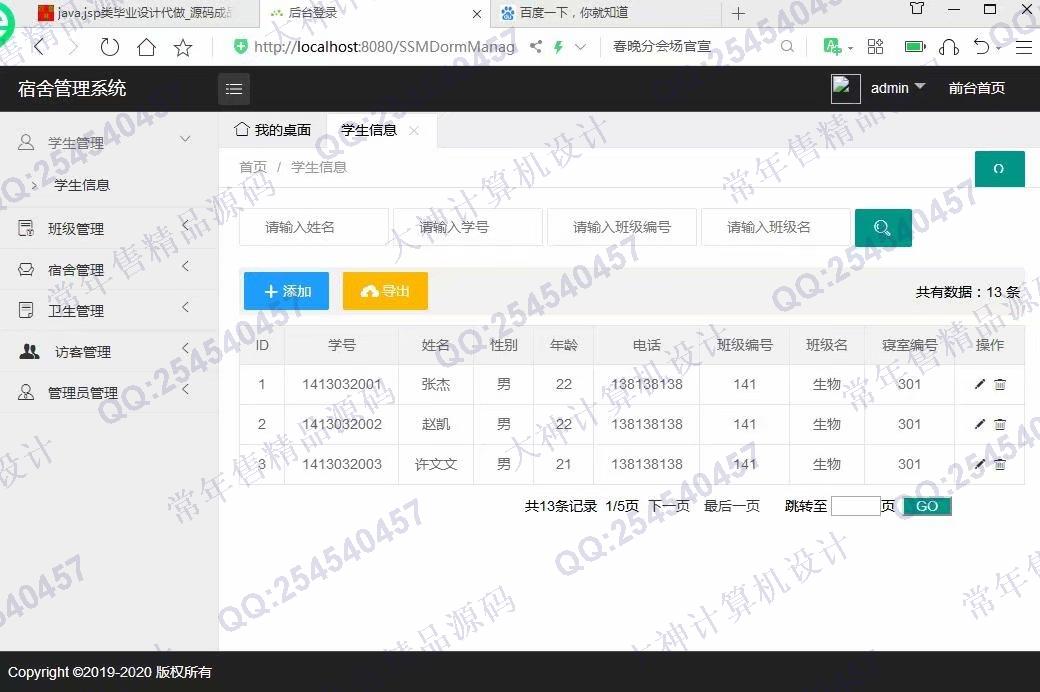Go to 下一页 in pagination
The image size is (1040, 692).
[668, 506]
